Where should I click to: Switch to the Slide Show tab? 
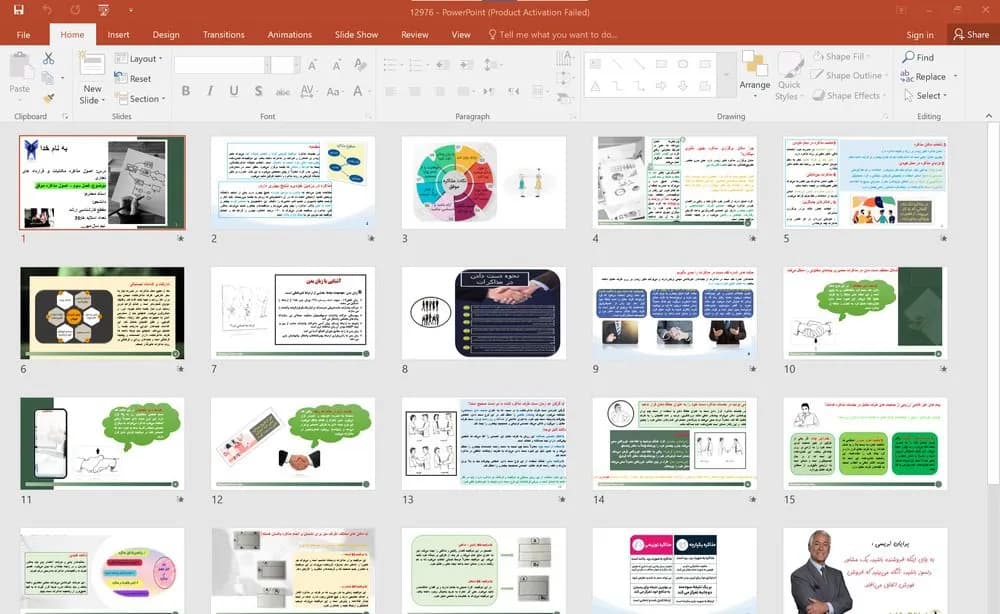pos(357,35)
